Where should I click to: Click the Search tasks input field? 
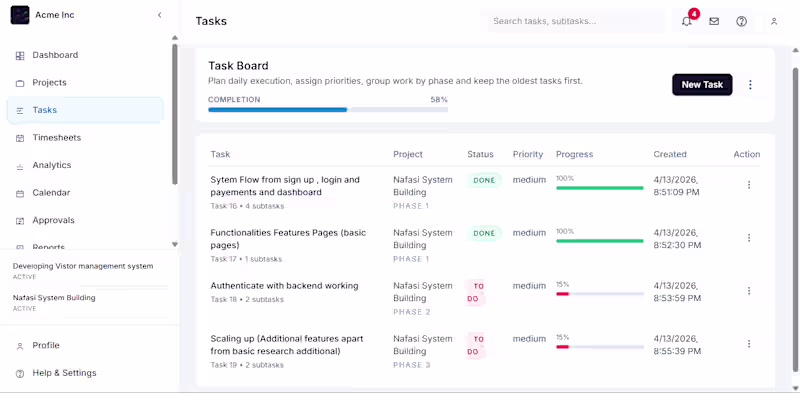tap(576, 21)
